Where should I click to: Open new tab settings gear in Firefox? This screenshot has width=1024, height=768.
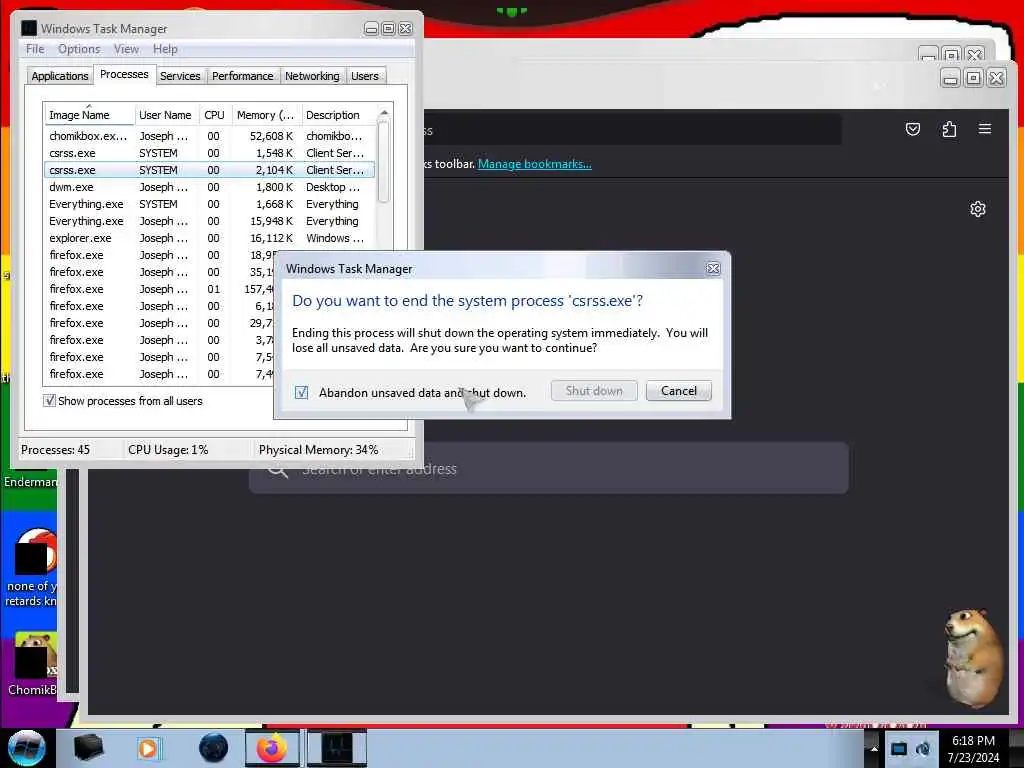[x=978, y=209]
